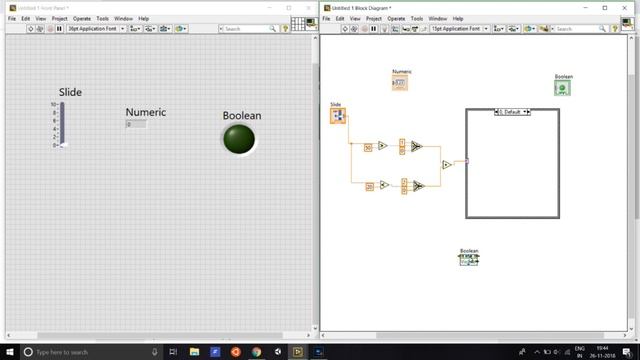Open Chrome from taskbar
640x360 pixels.
tap(256, 352)
